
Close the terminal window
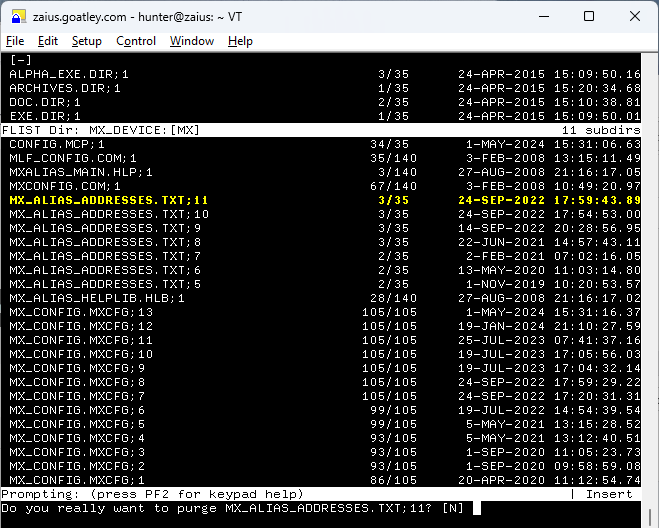pyautogui.click(x=635, y=17)
